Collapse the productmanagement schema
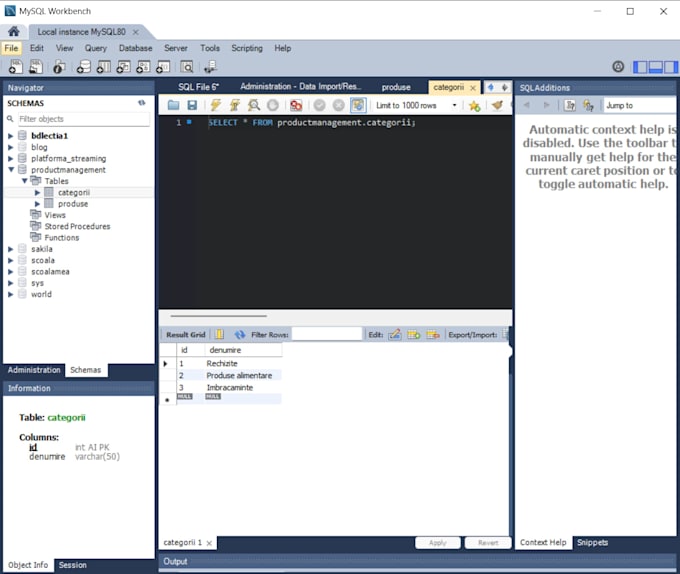Screen dimensions: 680x574 [x=11, y=170]
